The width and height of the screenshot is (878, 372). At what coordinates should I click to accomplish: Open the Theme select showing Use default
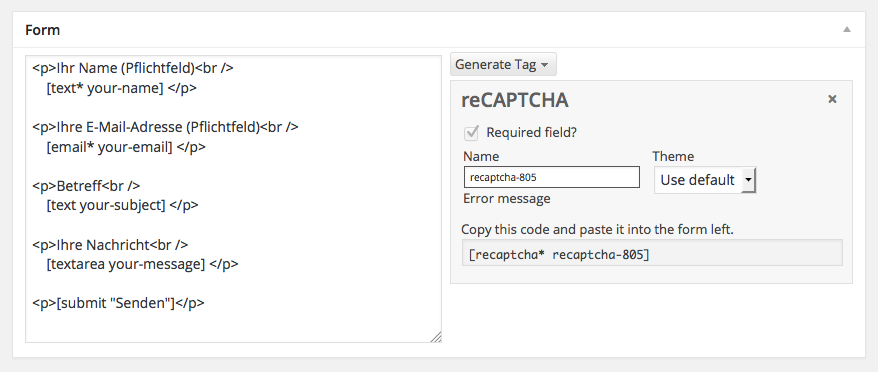point(705,180)
